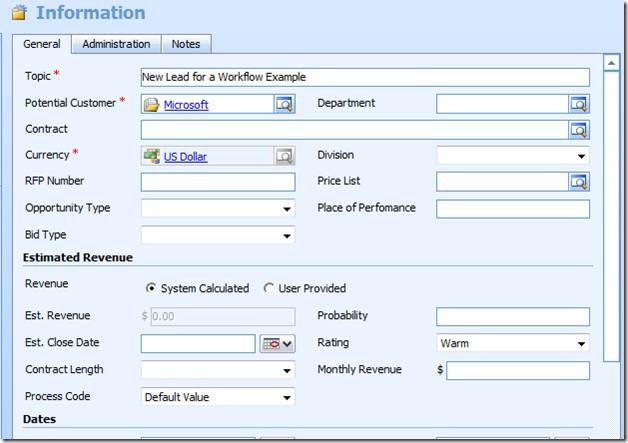
Task: Select System Calculated revenue option
Action: coord(151,289)
